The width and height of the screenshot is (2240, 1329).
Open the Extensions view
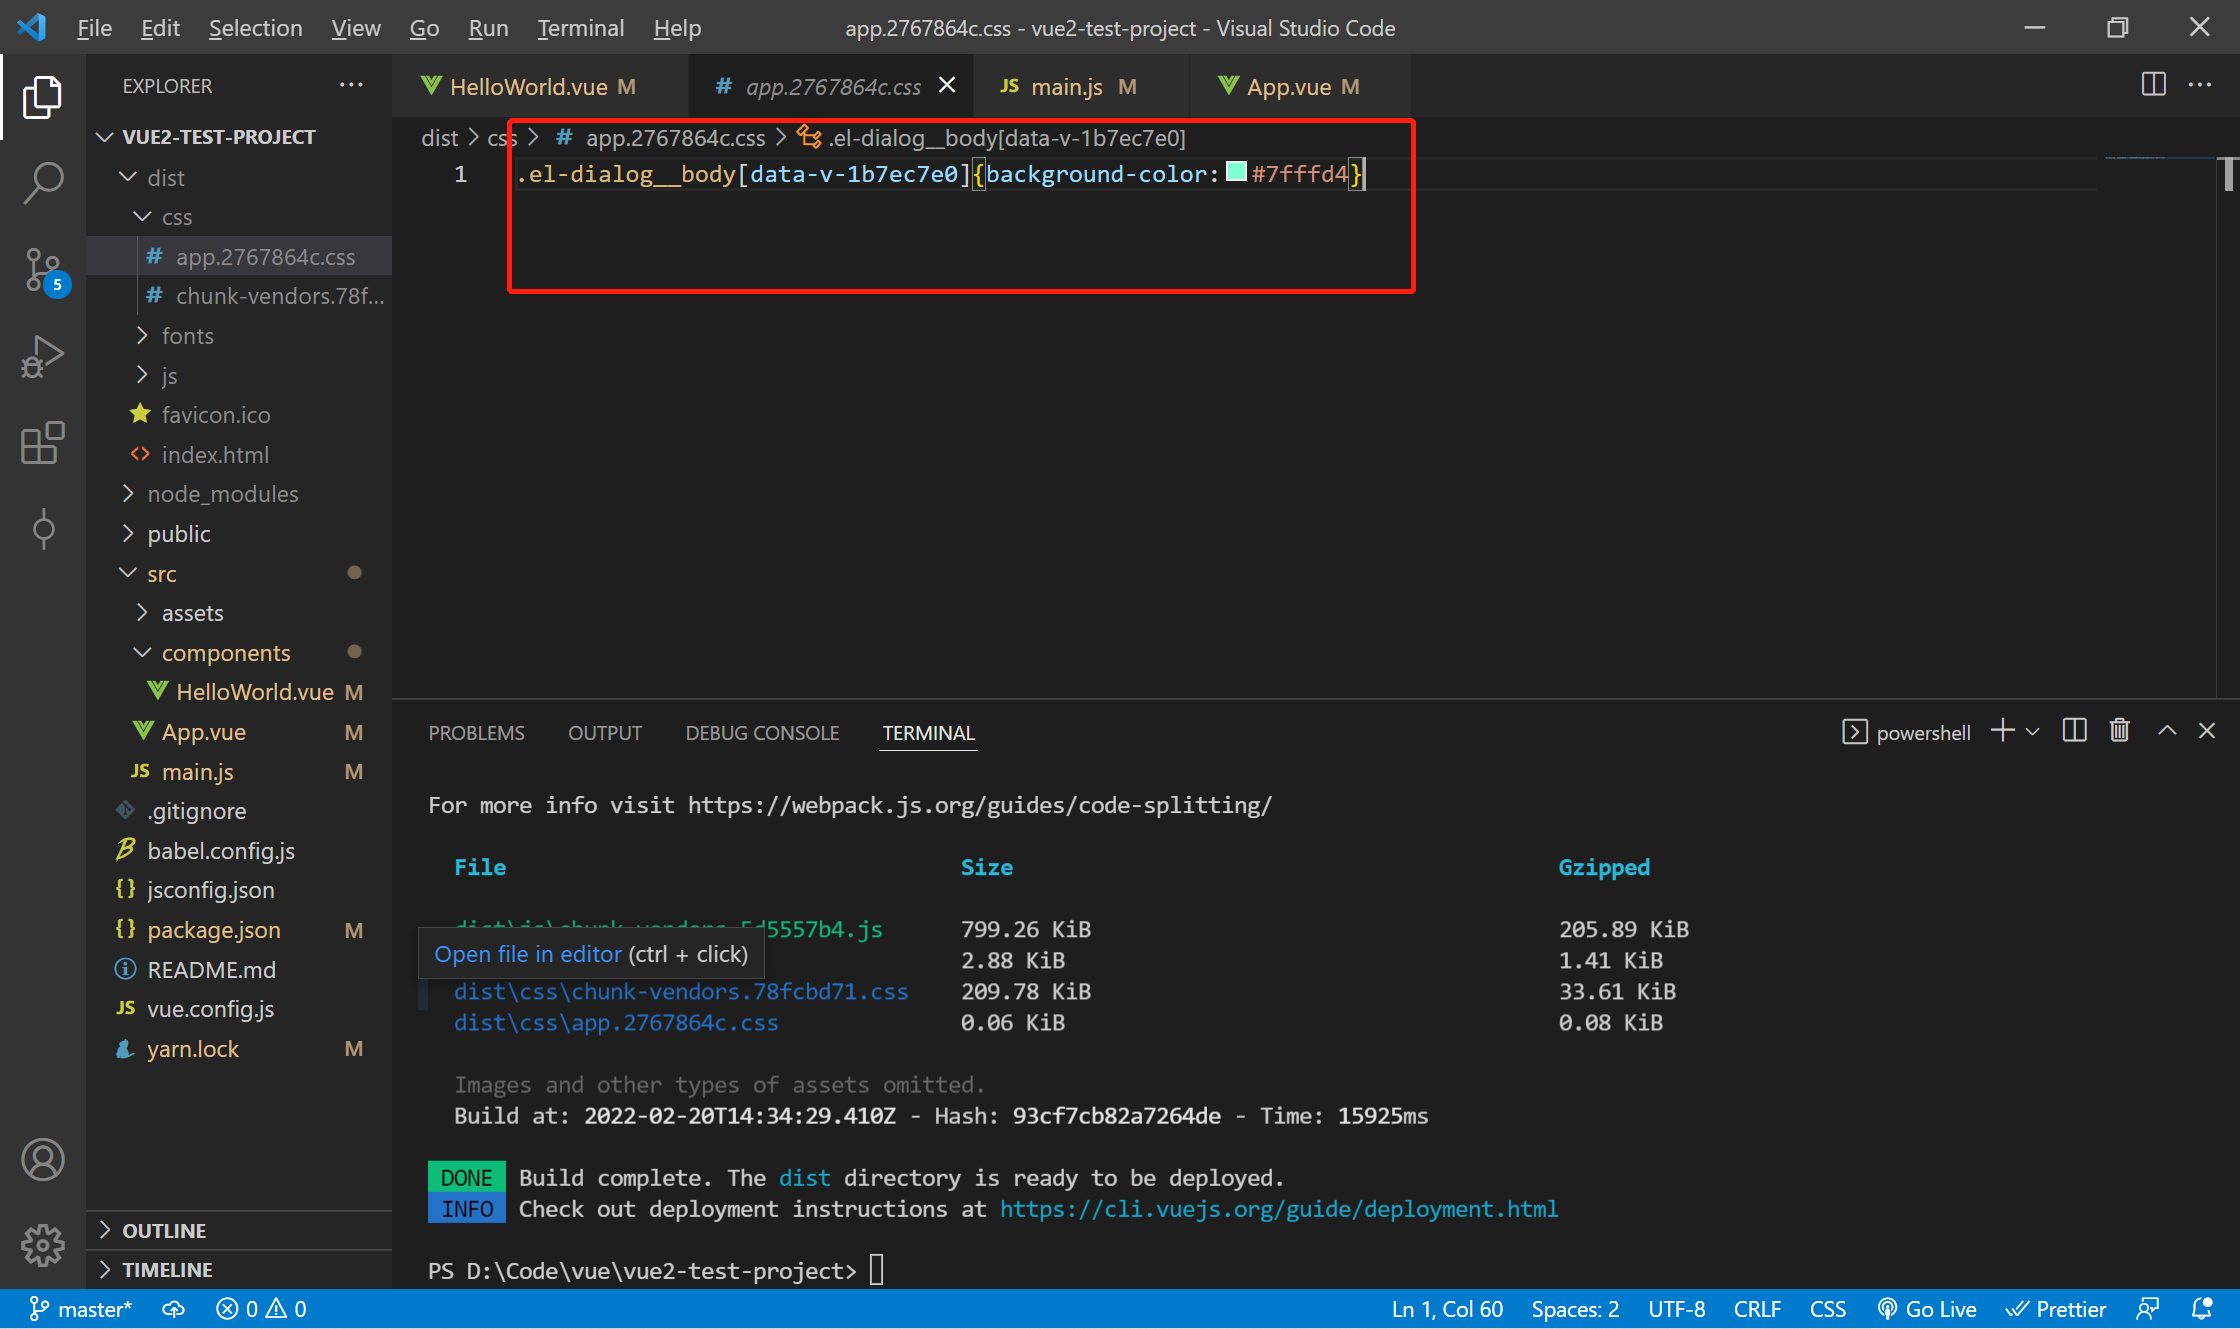click(x=42, y=442)
